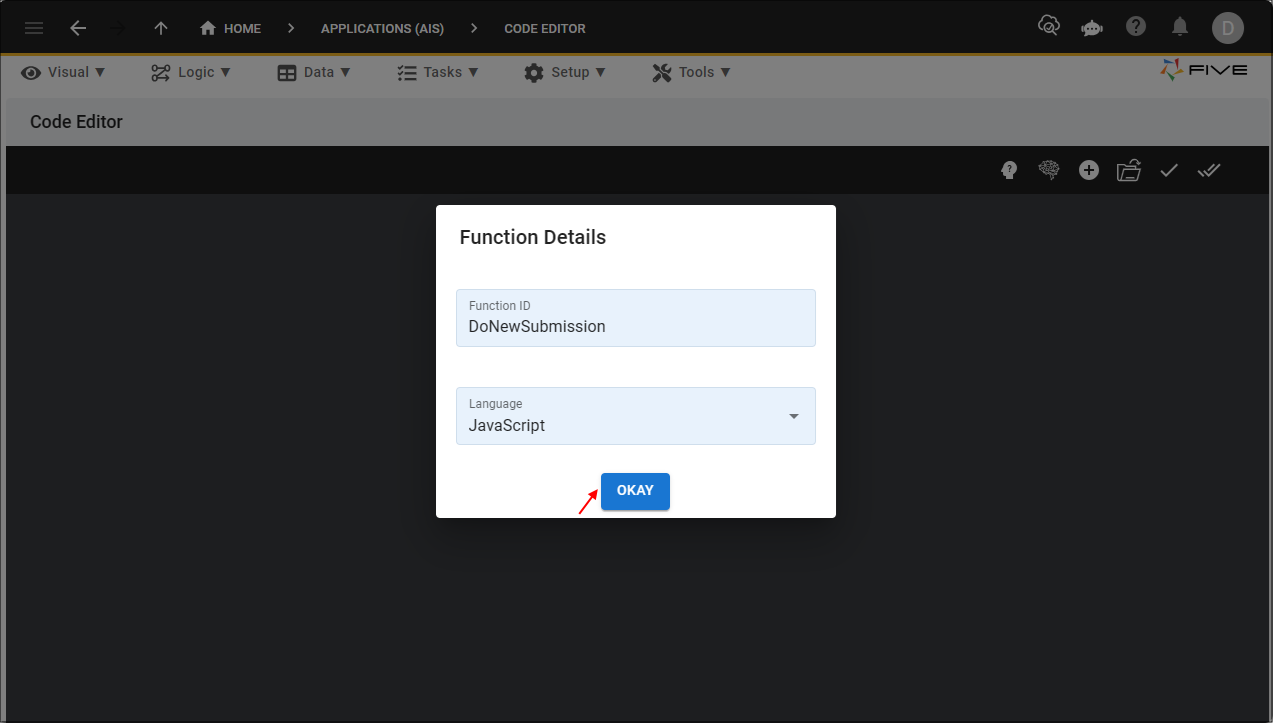The image size is (1273, 723).
Task: Open the Tools menu
Action: pos(692,72)
